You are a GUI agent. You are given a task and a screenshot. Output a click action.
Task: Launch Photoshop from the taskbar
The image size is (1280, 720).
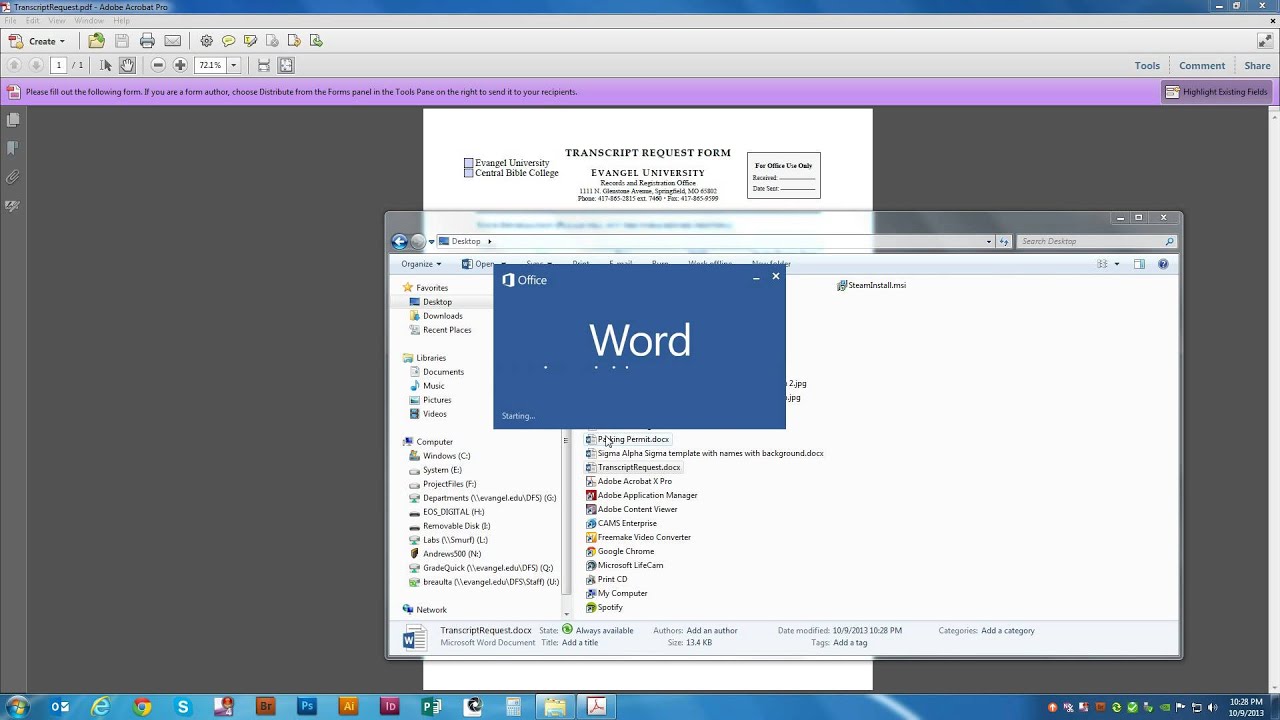tap(307, 706)
